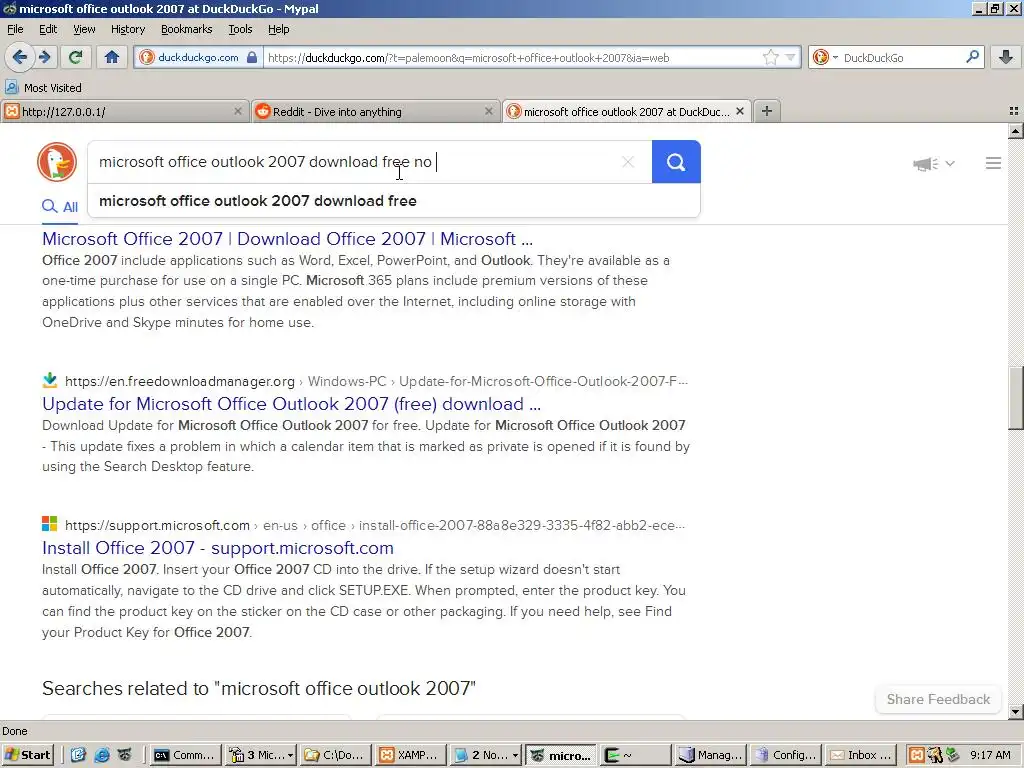Close the Reddit tab
1024x768 pixels.
pos(488,112)
